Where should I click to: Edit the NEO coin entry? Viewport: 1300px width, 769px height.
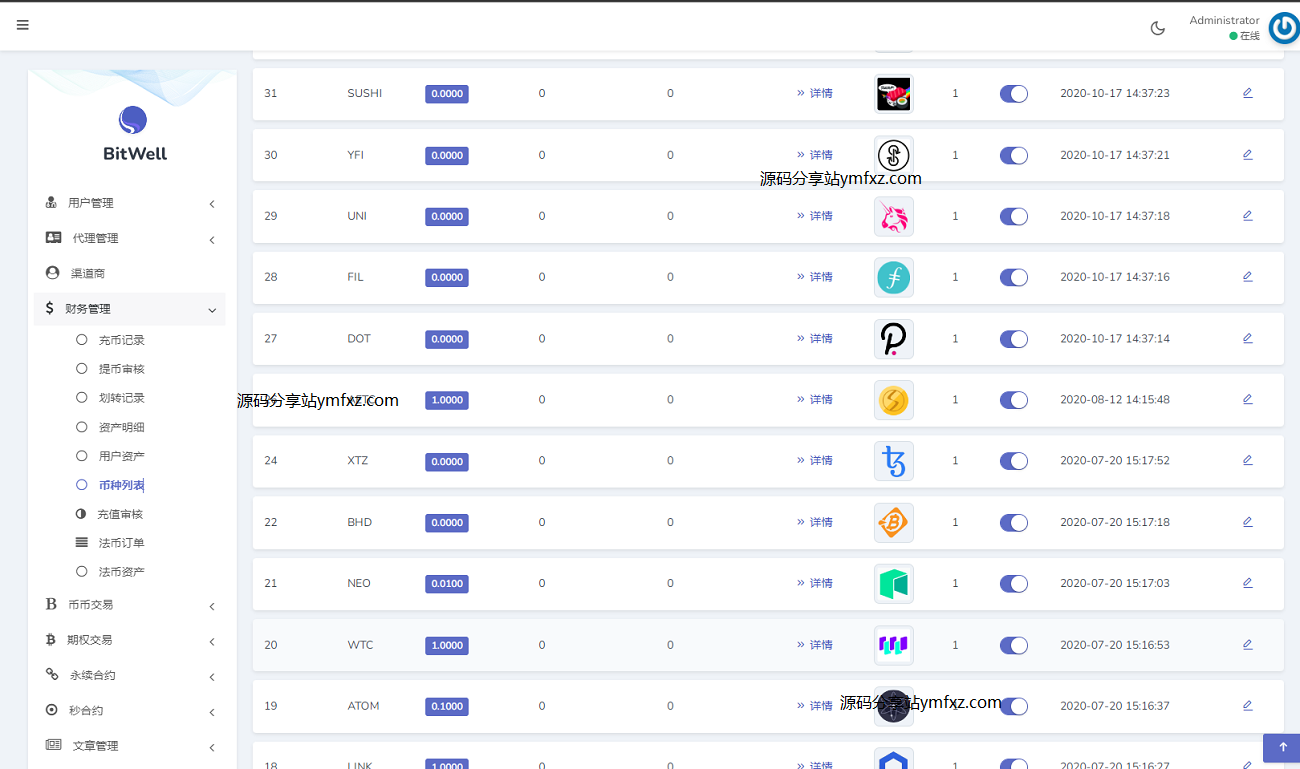1247,583
